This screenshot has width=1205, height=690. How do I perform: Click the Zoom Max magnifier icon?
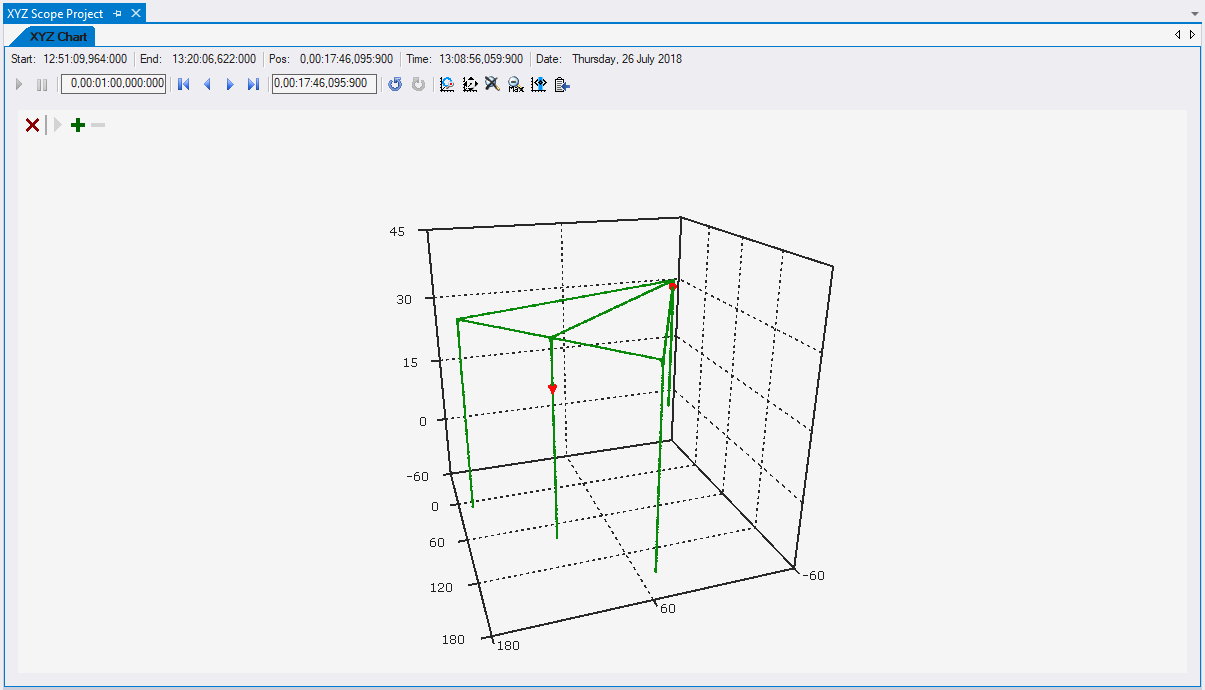pos(515,85)
